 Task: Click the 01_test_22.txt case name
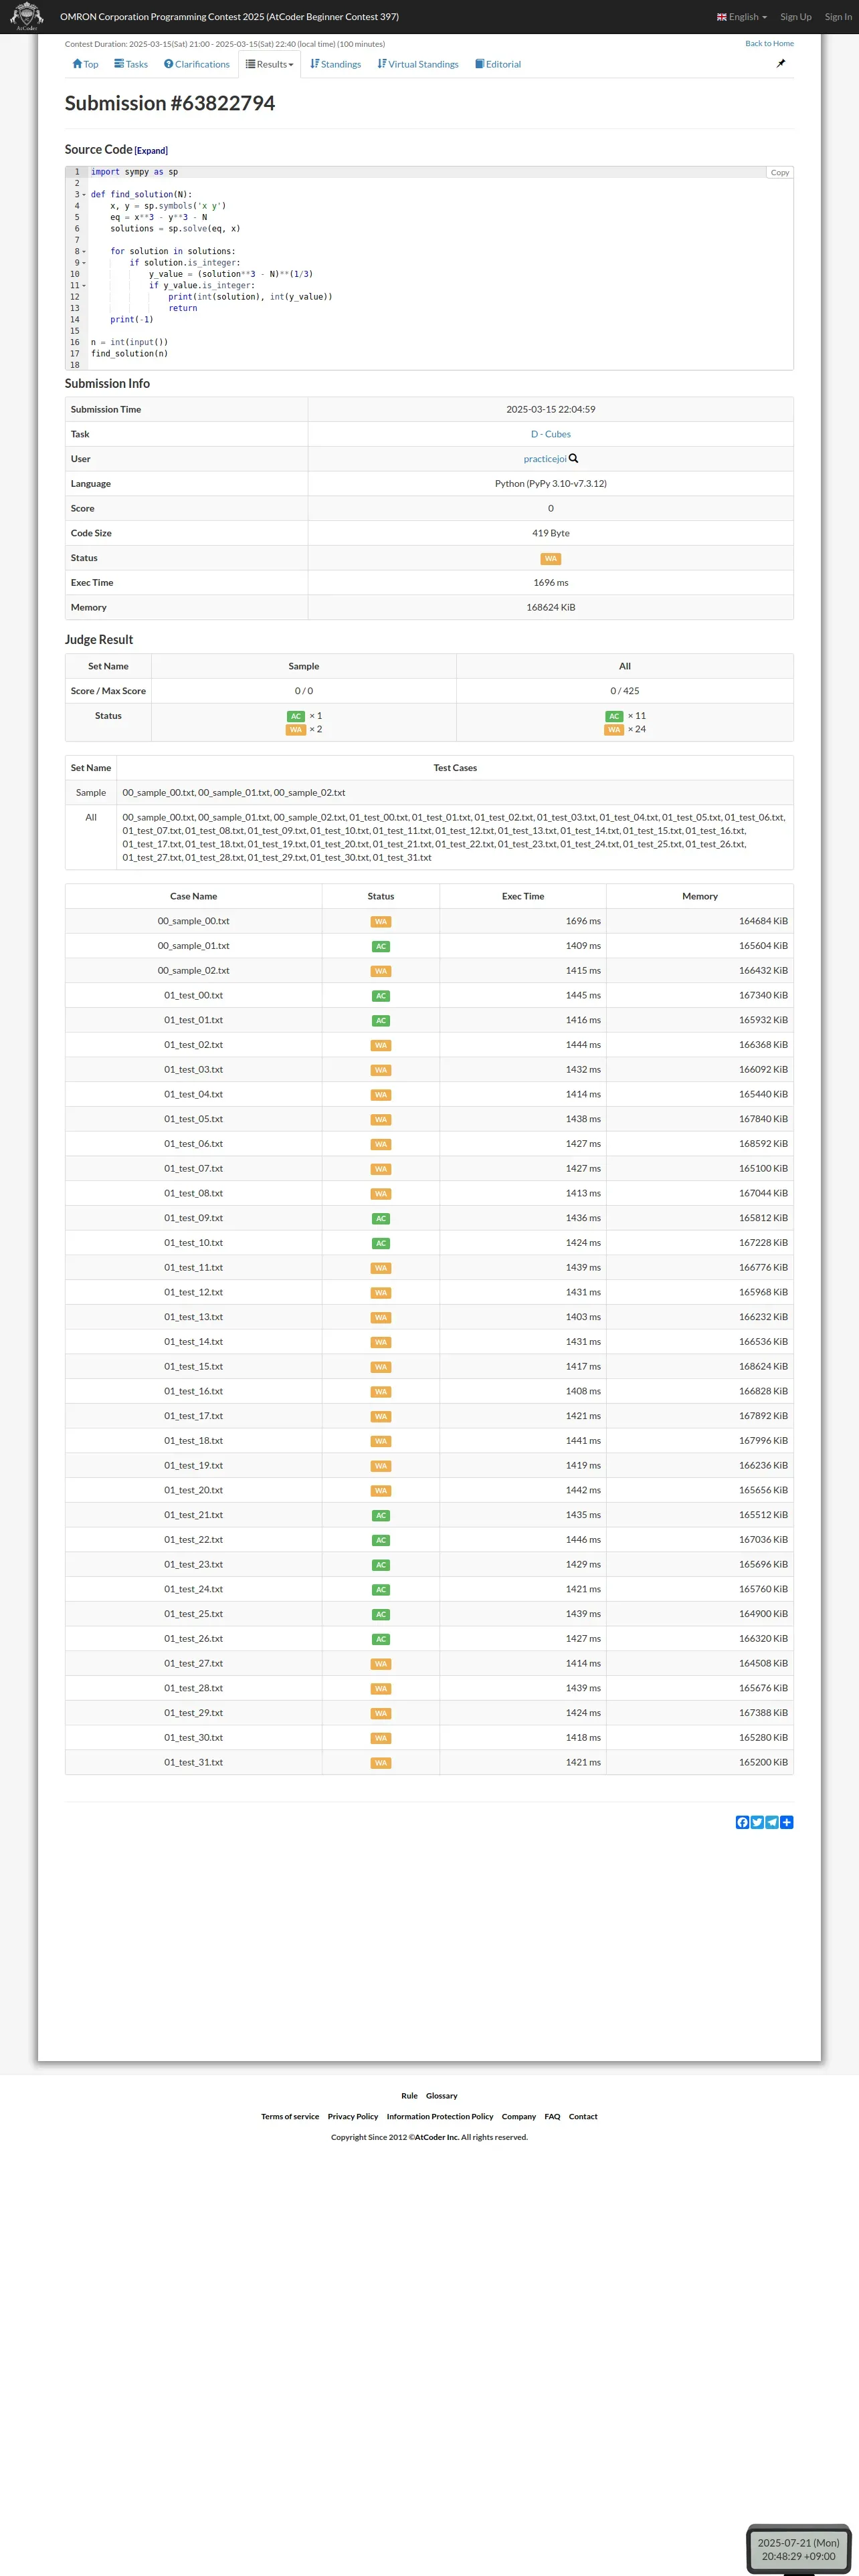194,1540
